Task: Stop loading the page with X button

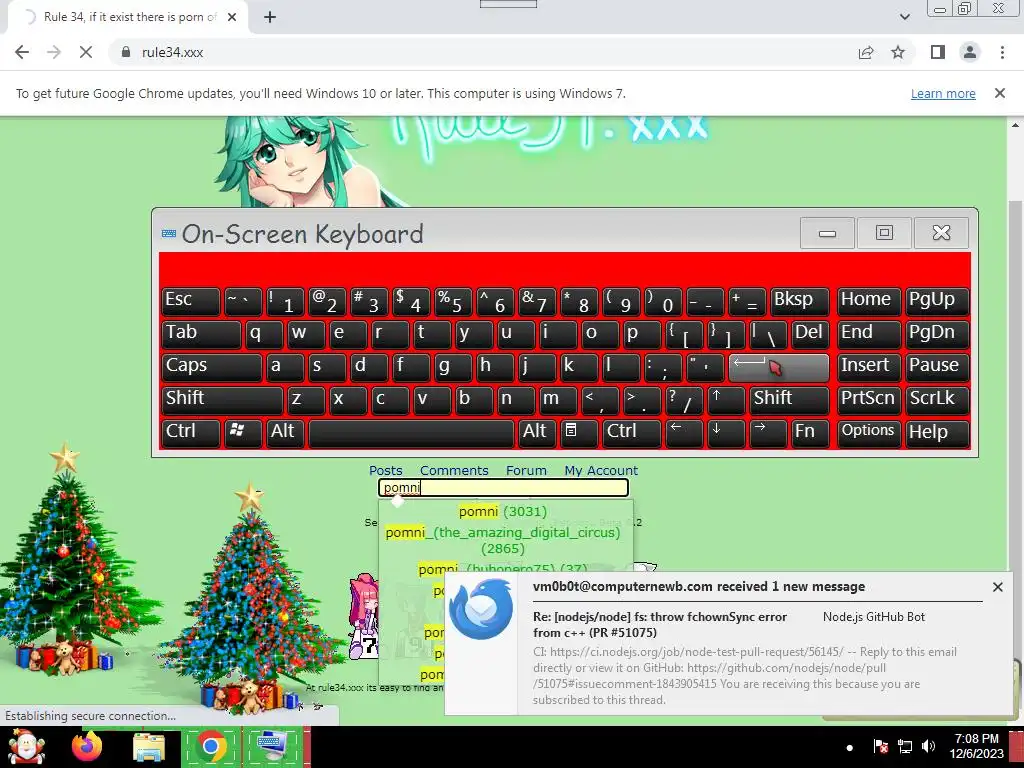Action: (x=86, y=52)
